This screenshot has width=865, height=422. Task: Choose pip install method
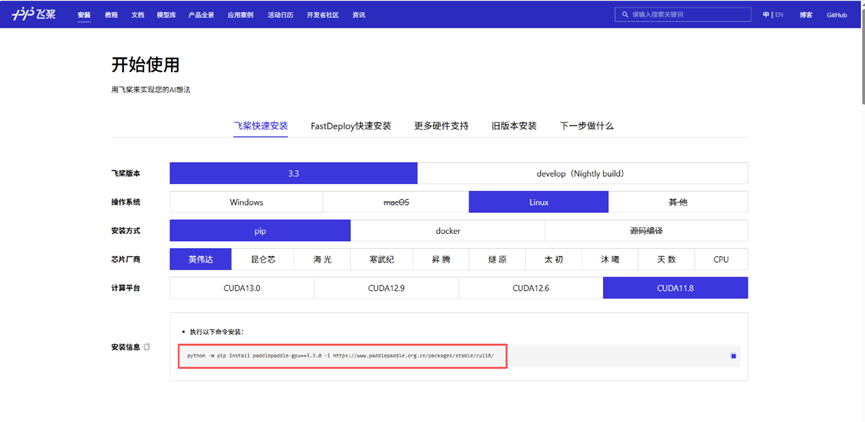point(260,231)
